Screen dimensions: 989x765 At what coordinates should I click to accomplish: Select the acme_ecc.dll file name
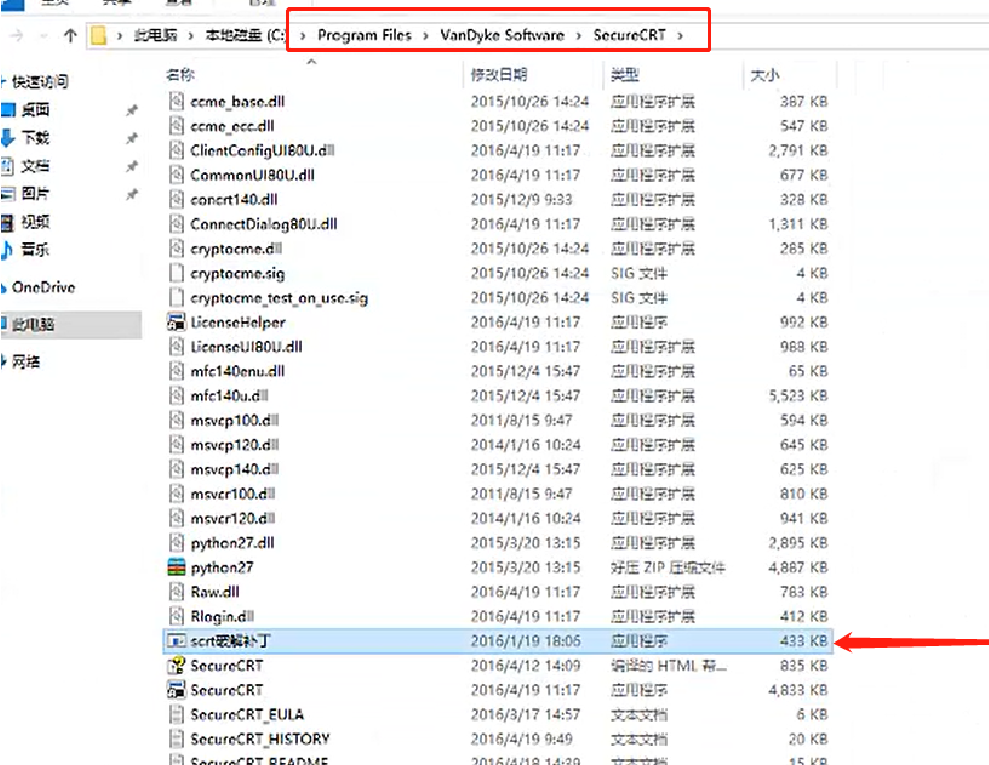pos(232,126)
